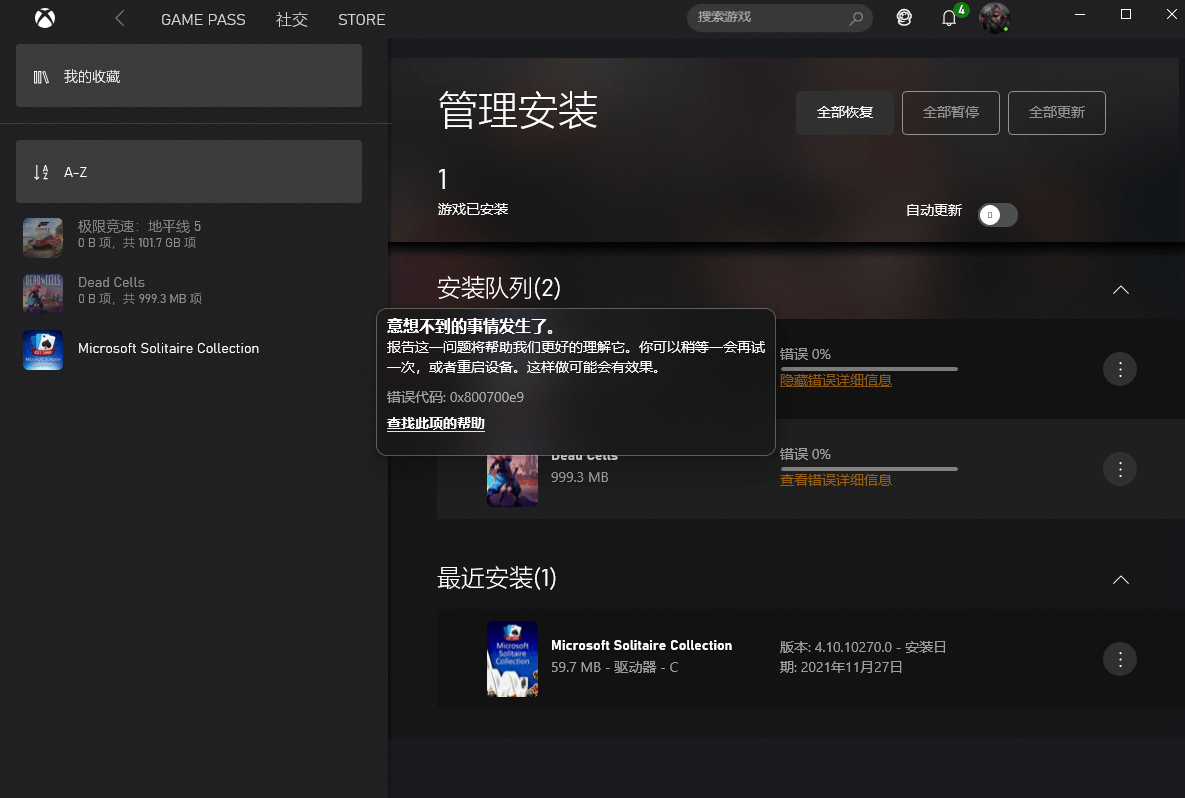Click the Solitaire Collection cover art
This screenshot has width=1185, height=798.
512,659
